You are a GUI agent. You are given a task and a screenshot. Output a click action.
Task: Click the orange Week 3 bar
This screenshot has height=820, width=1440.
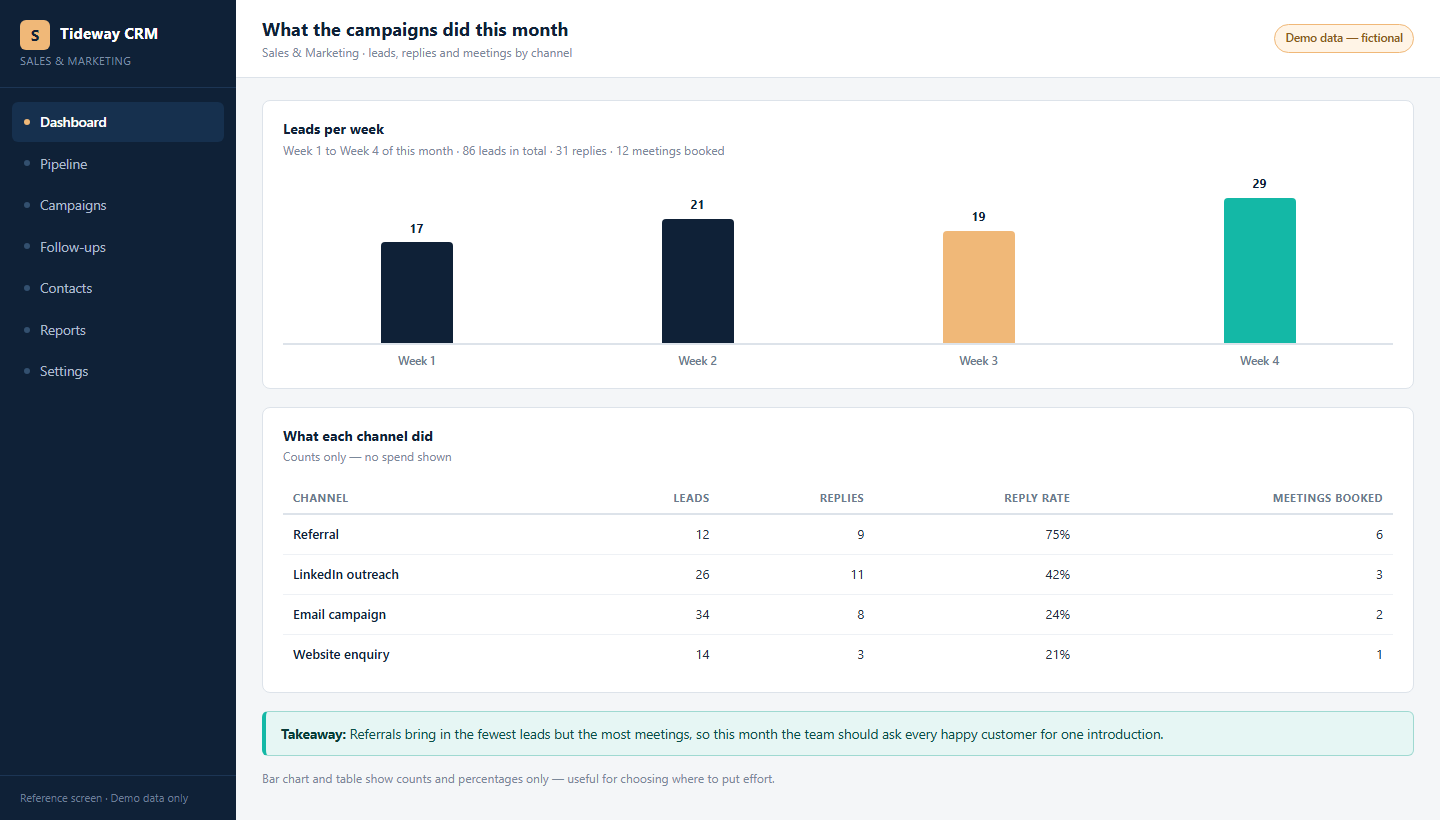(x=979, y=287)
